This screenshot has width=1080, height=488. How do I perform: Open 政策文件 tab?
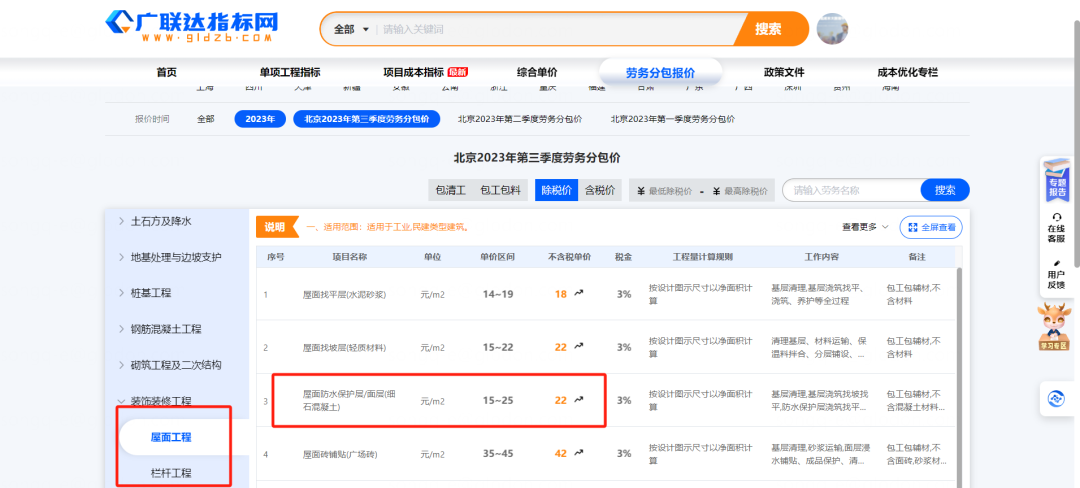click(x=784, y=72)
